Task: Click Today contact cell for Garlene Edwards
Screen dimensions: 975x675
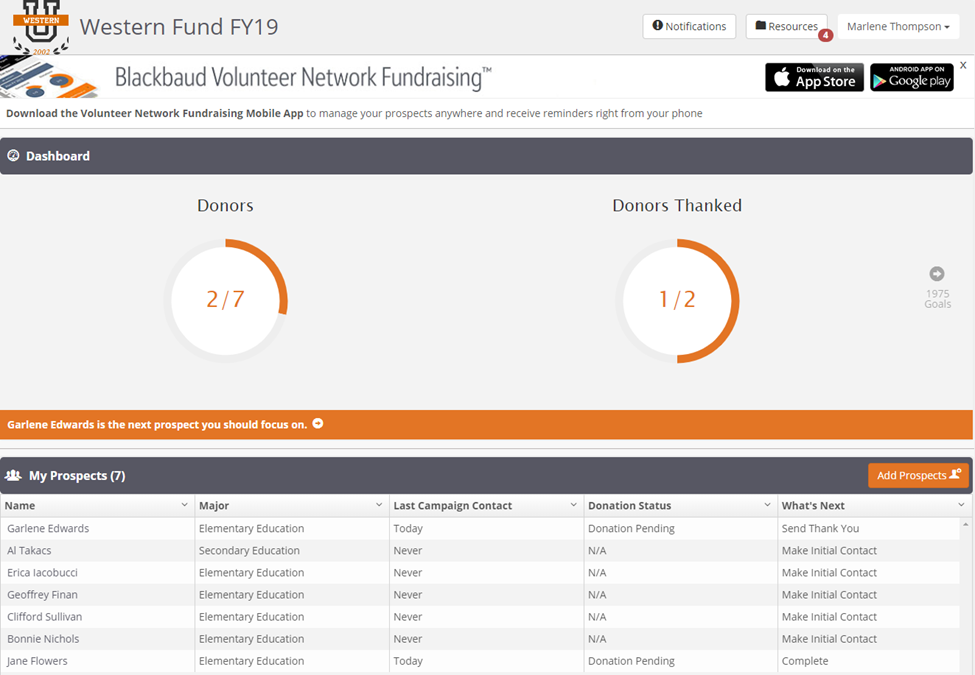Action: coord(408,528)
